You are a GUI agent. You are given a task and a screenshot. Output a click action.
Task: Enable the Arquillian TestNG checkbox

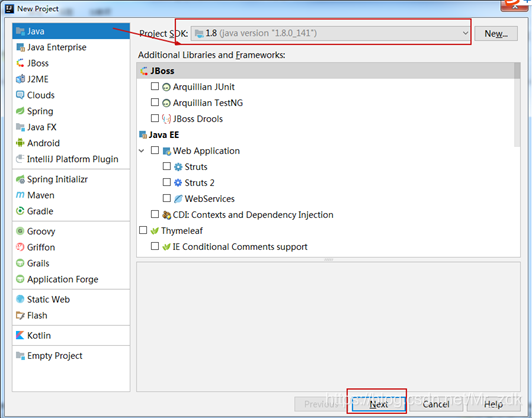coord(155,102)
